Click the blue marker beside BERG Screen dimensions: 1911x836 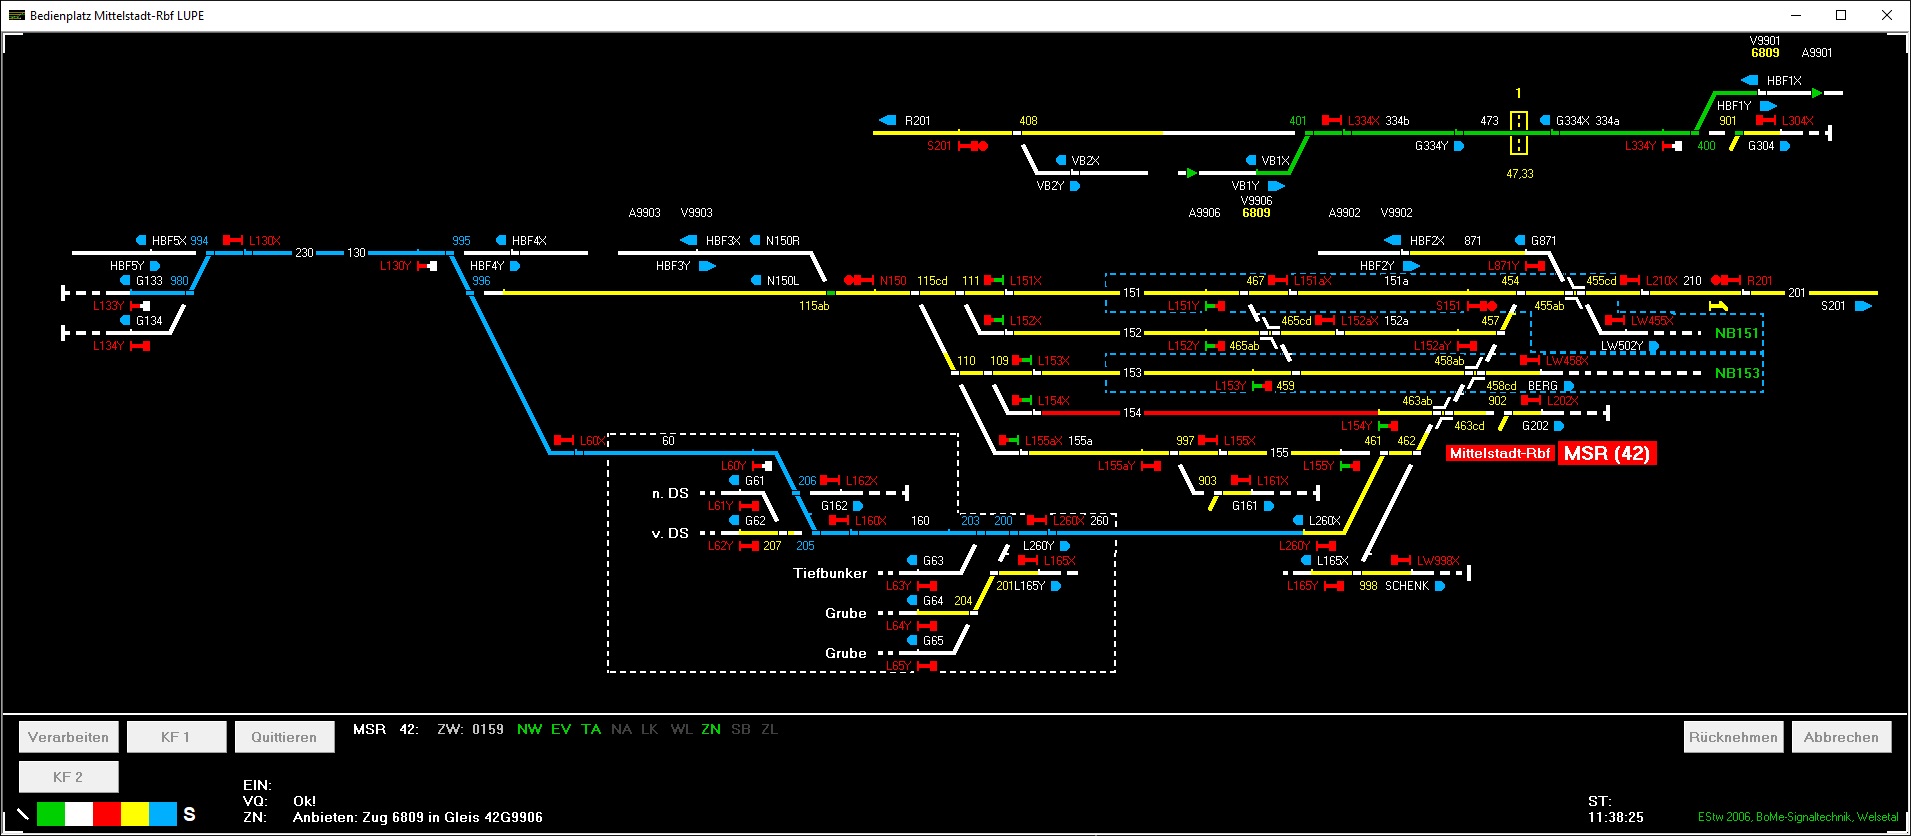[x=1569, y=386]
